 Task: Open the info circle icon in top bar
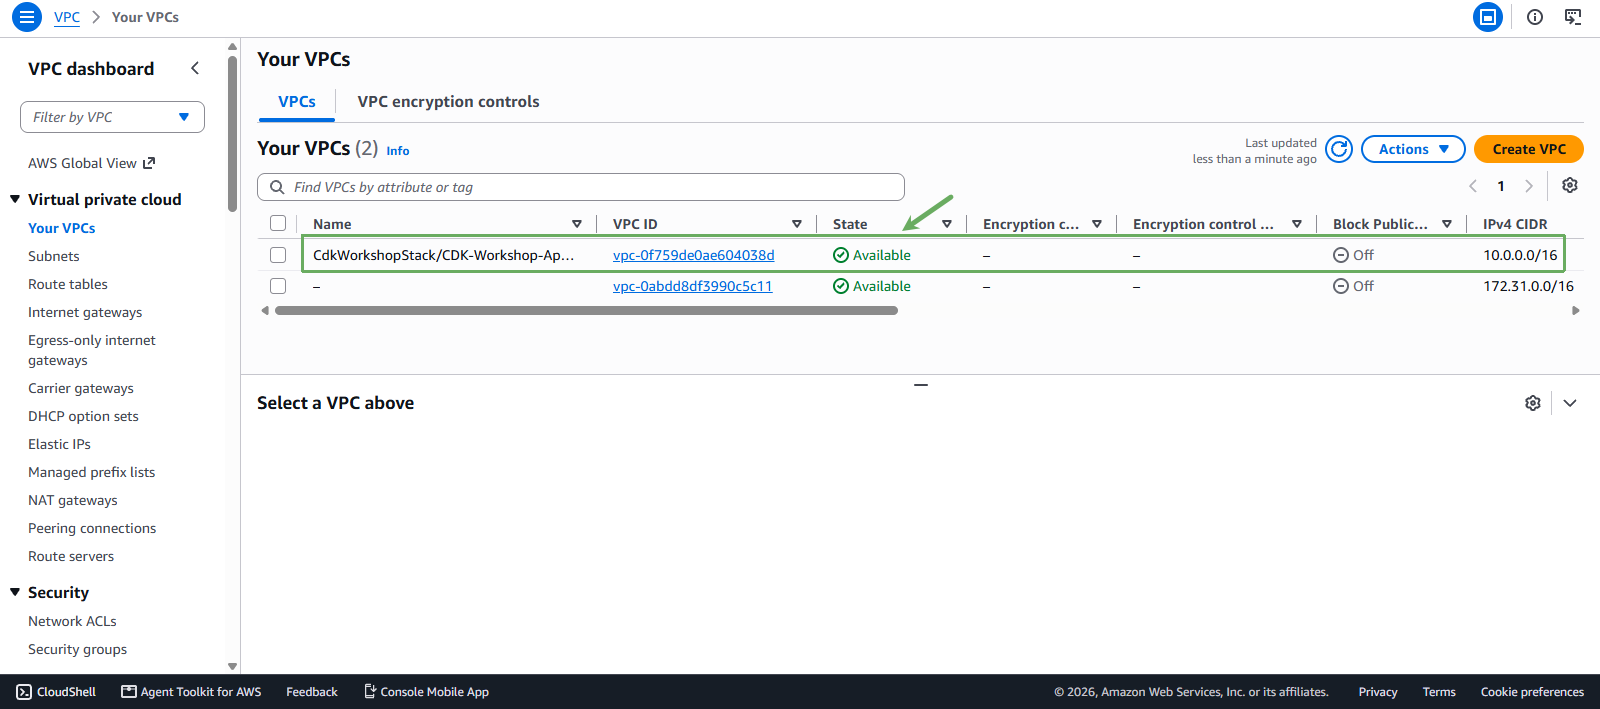pyautogui.click(x=1535, y=17)
